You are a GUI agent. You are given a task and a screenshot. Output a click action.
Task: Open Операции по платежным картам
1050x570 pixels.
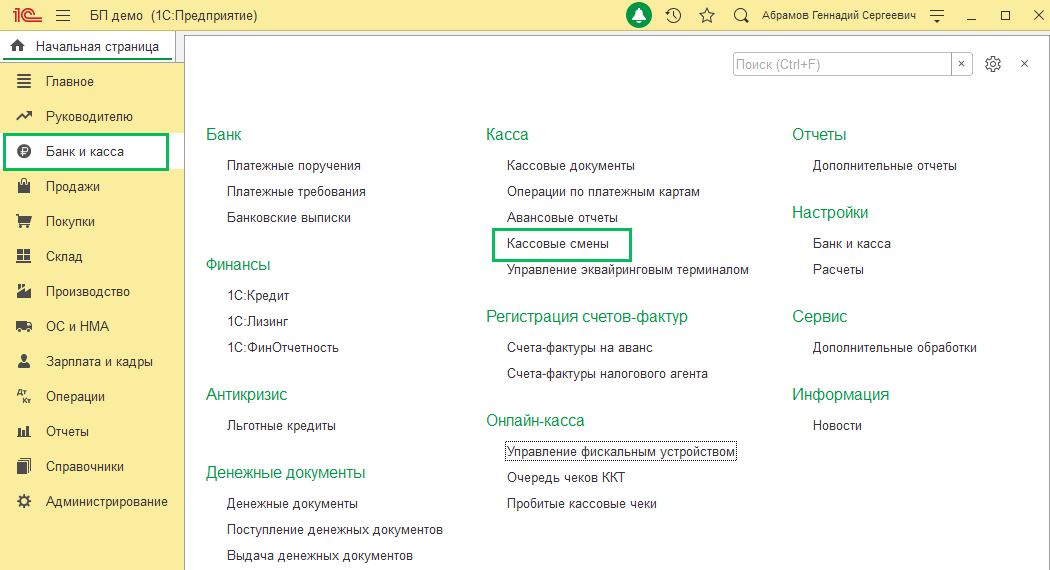603,192
